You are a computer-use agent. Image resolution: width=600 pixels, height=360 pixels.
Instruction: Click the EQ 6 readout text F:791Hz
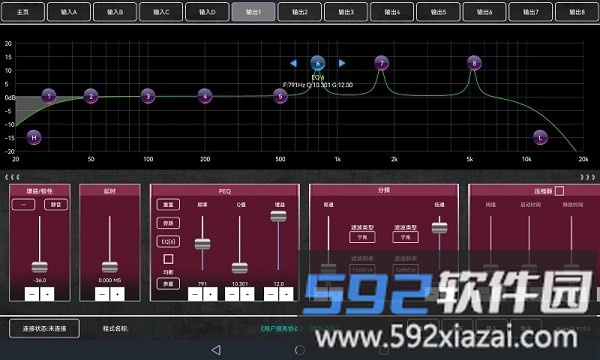click(x=318, y=85)
